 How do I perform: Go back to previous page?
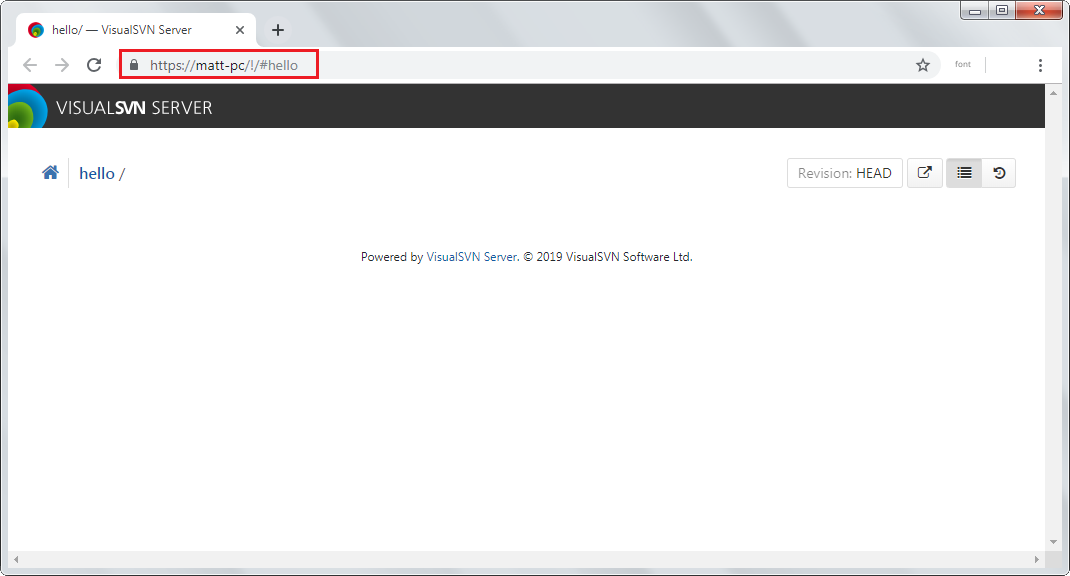point(30,65)
